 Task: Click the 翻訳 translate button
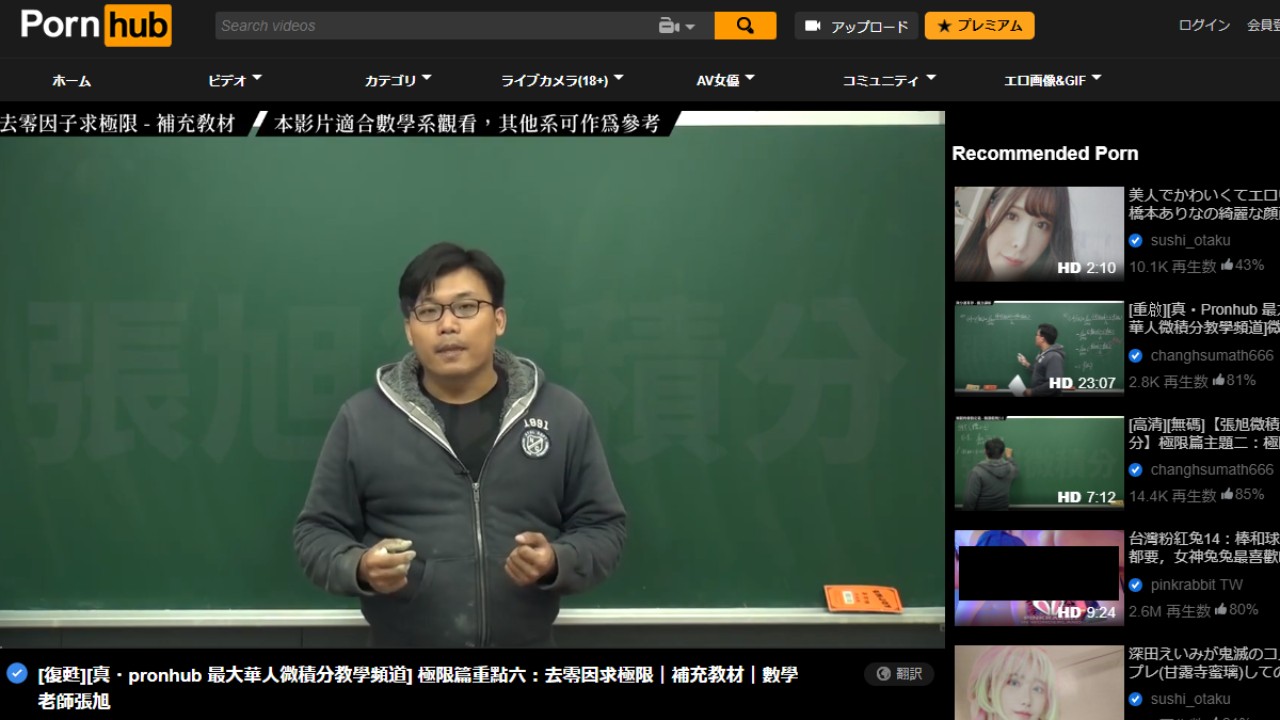tap(899, 674)
